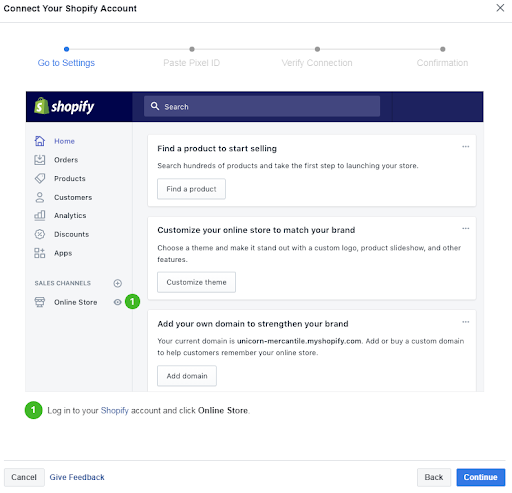Click the Give Feedback link

coord(77,477)
